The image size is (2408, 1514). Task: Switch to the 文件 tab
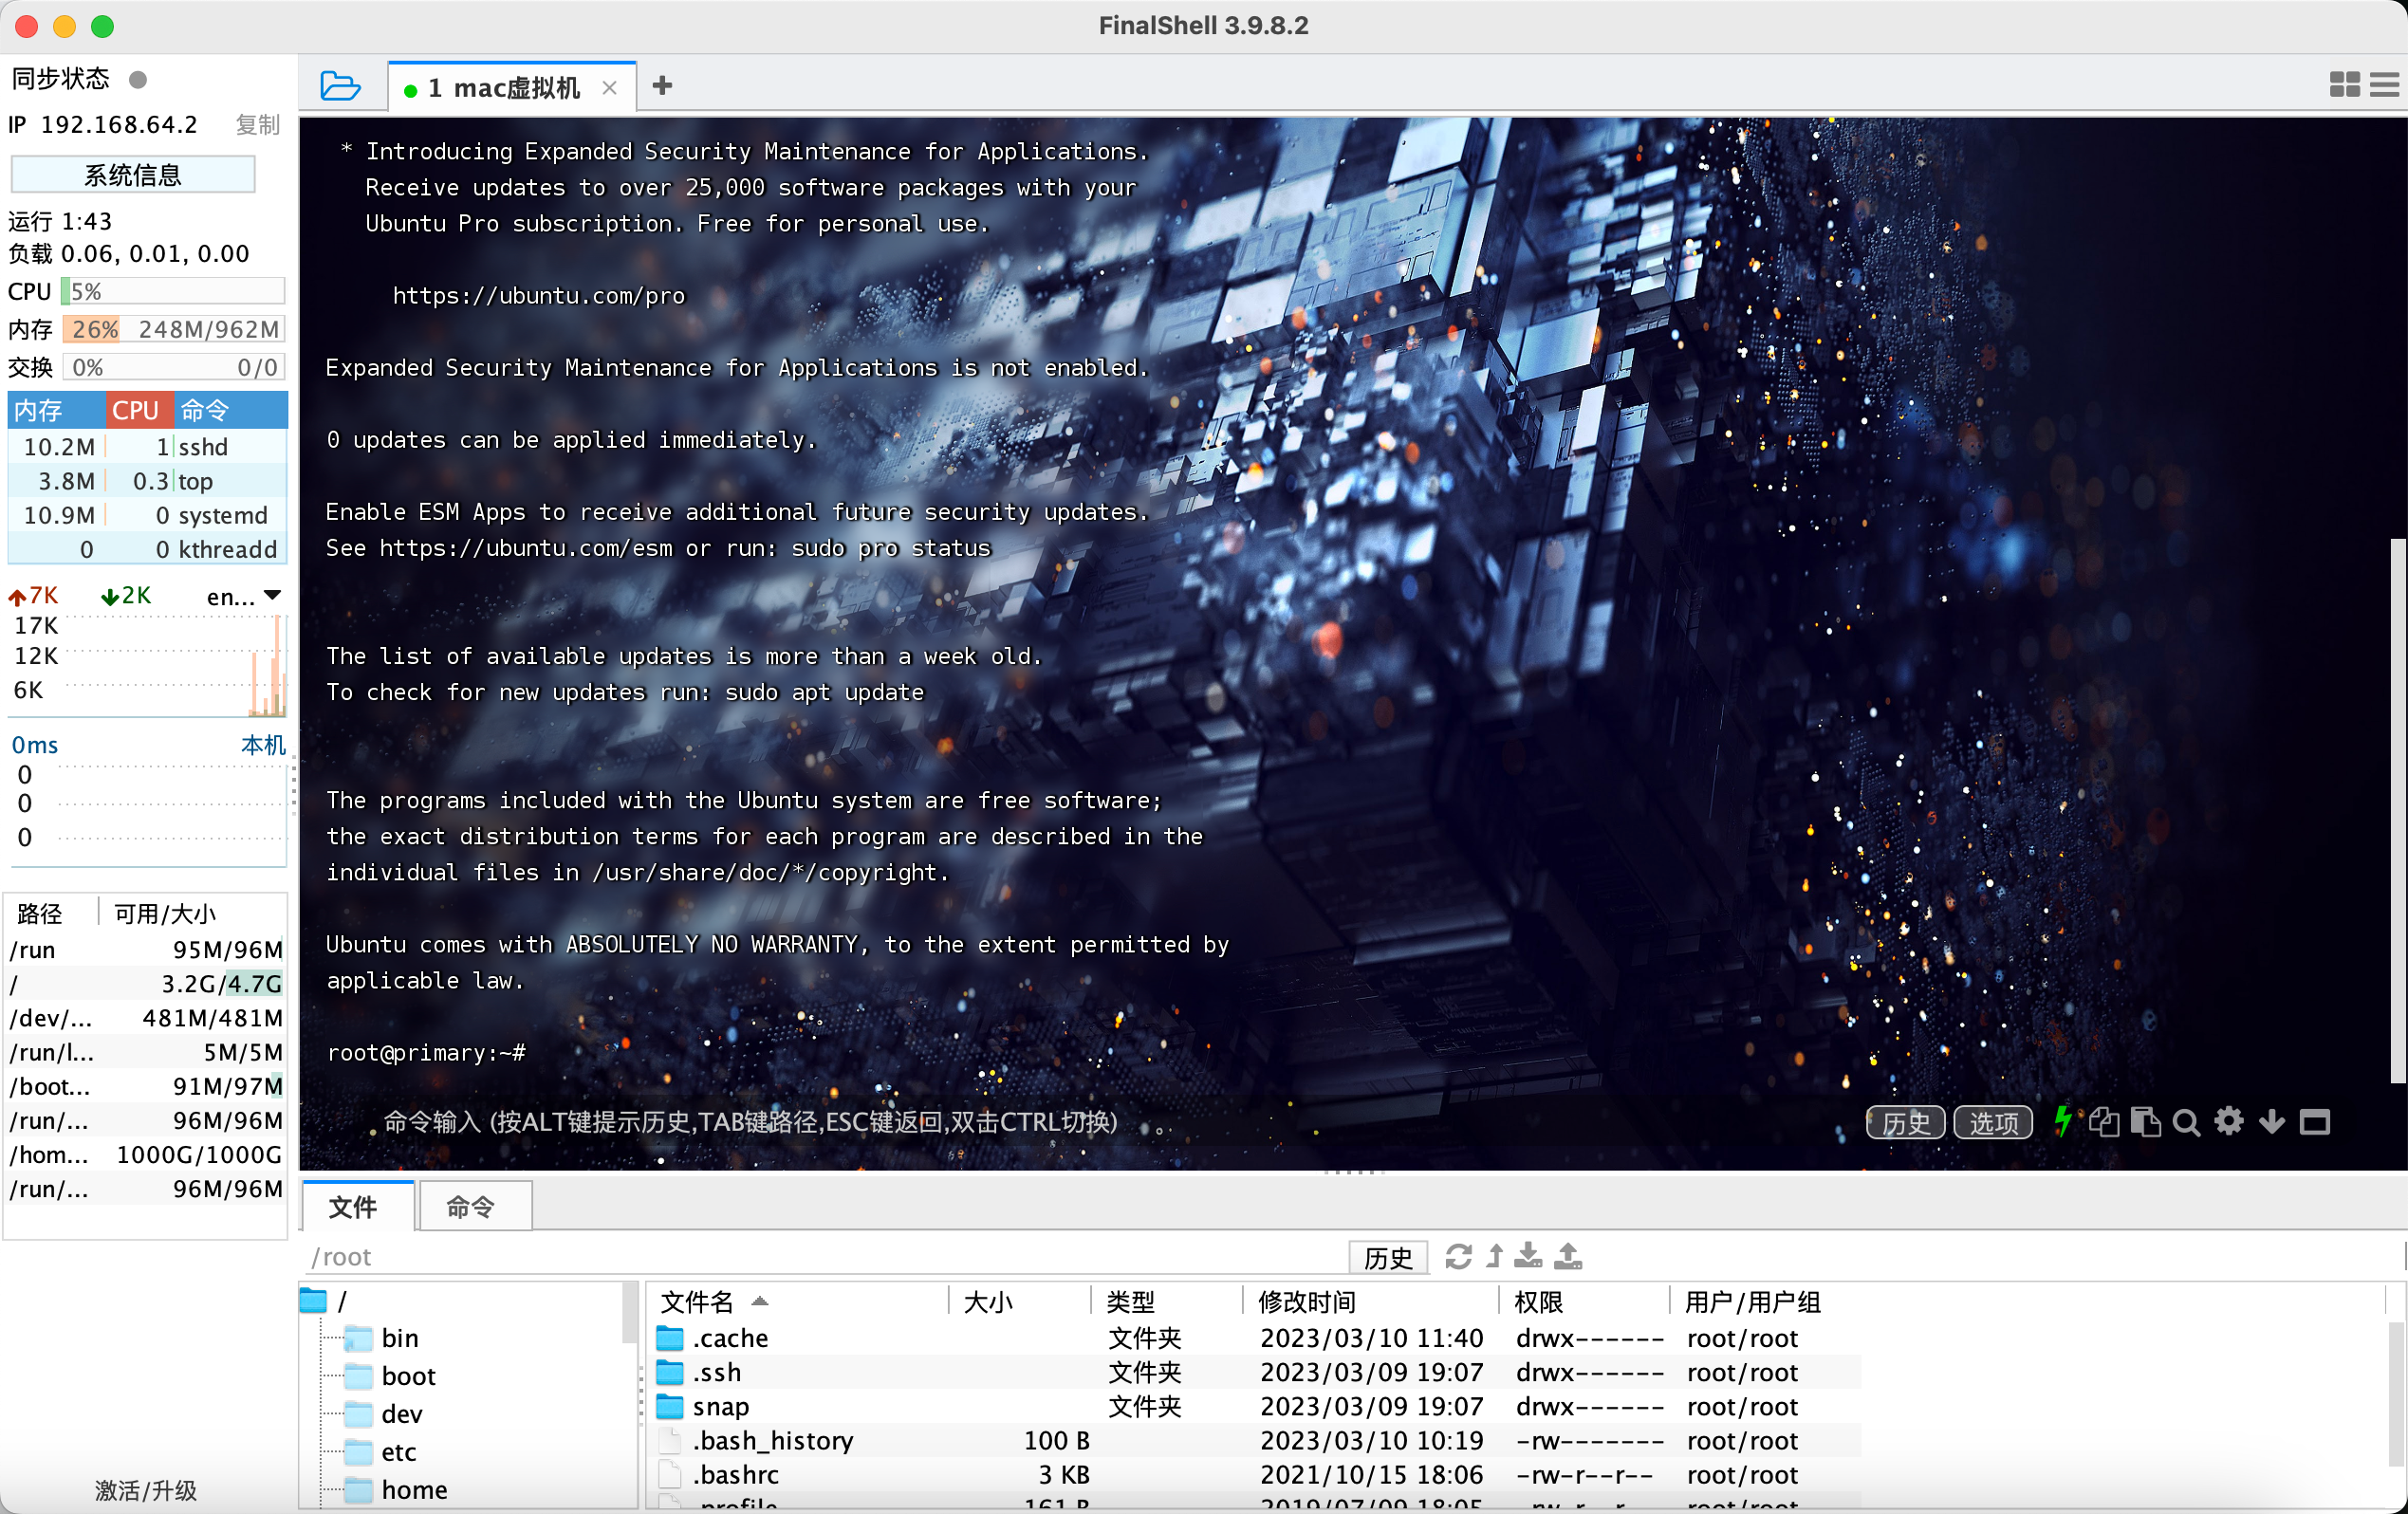click(x=357, y=1206)
